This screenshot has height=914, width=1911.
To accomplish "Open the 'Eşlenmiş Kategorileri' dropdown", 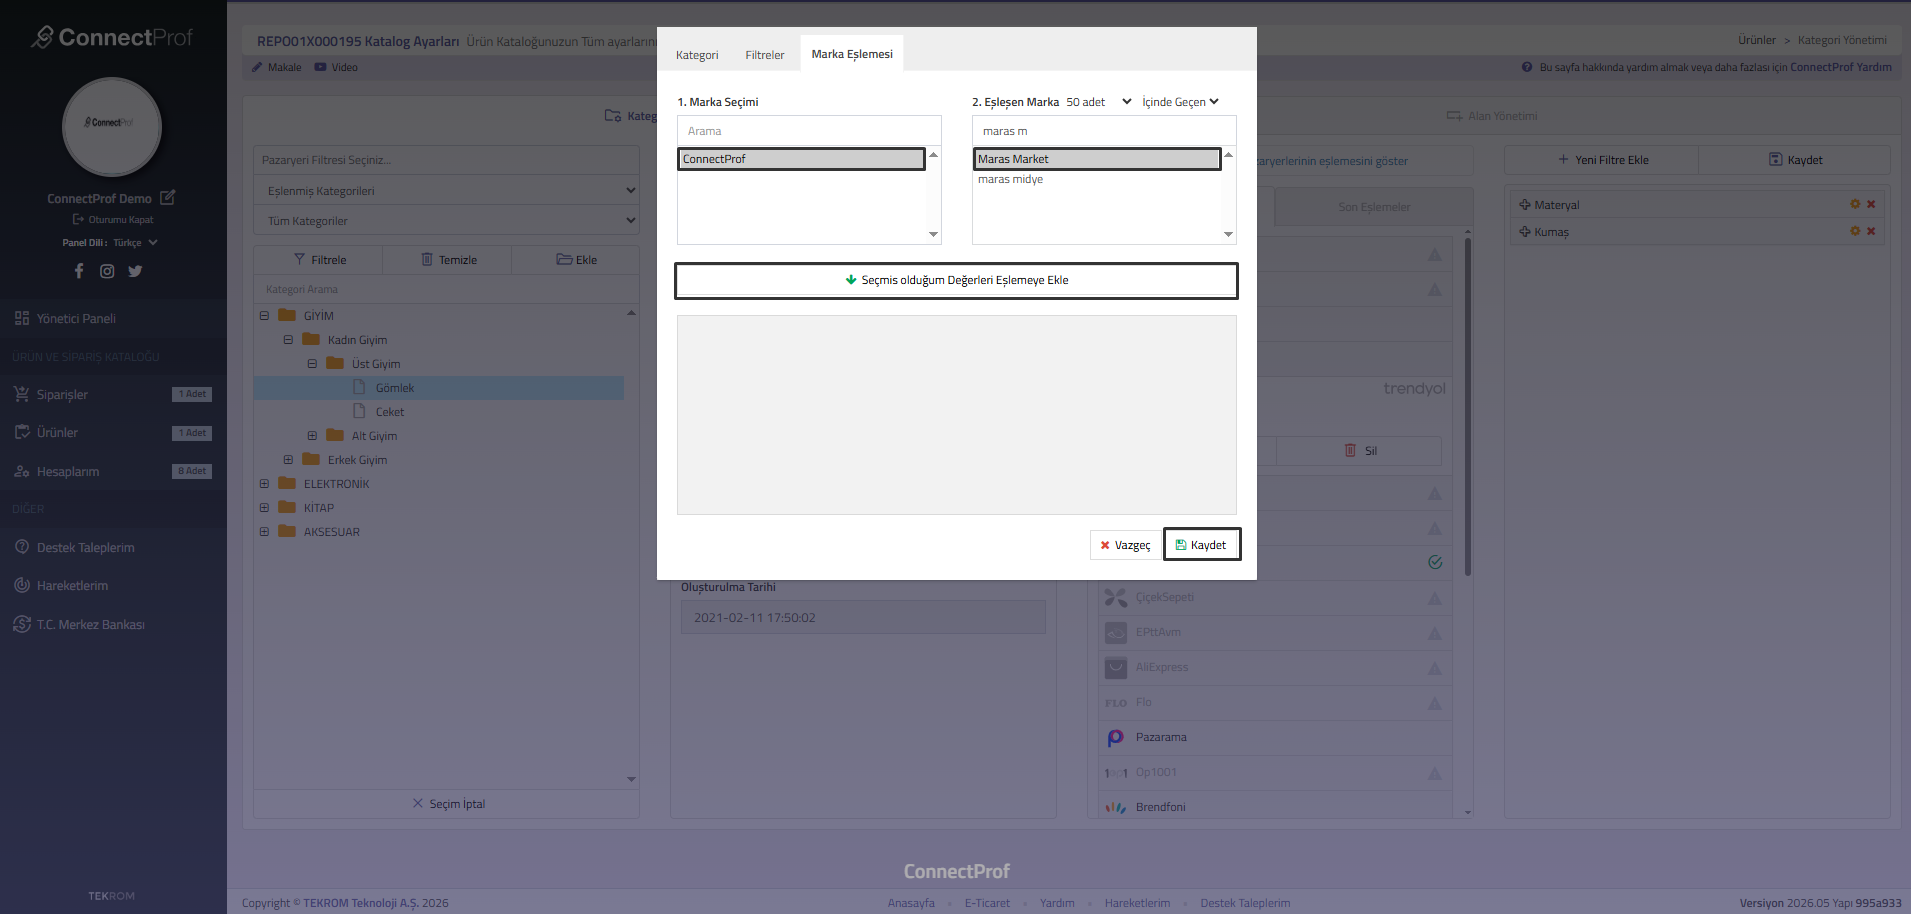I will (x=446, y=191).
